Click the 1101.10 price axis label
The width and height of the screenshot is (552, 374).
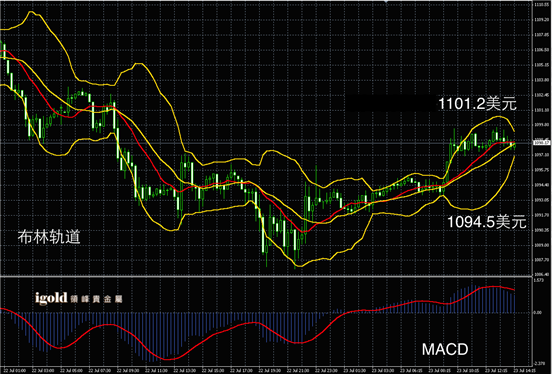pos(542,110)
